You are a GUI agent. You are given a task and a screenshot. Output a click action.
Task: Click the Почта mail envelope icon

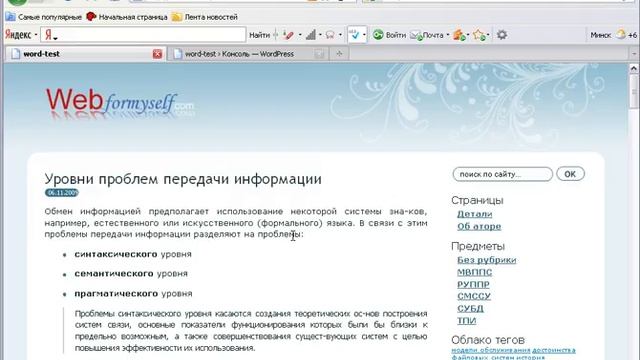(416, 36)
